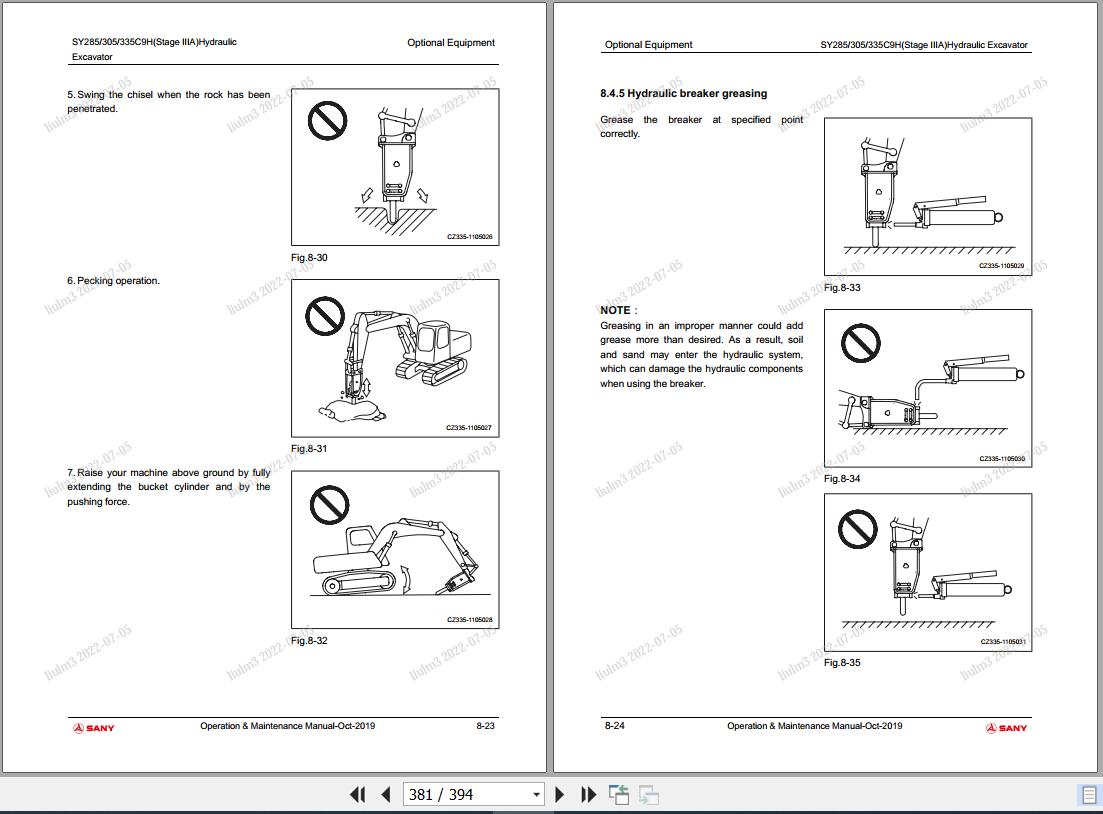Image resolution: width=1103 pixels, height=814 pixels.
Task: Click the '6. Pecking operation.' text
Action: pos(113,281)
